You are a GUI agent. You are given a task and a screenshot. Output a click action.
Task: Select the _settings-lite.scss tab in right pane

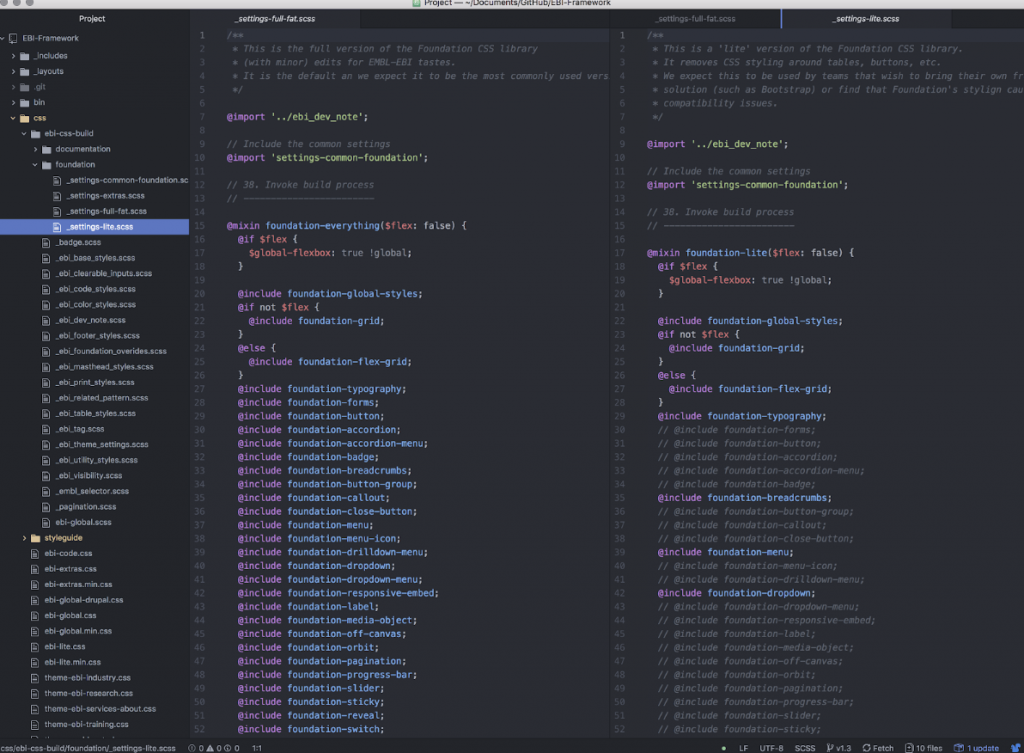click(x=866, y=19)
